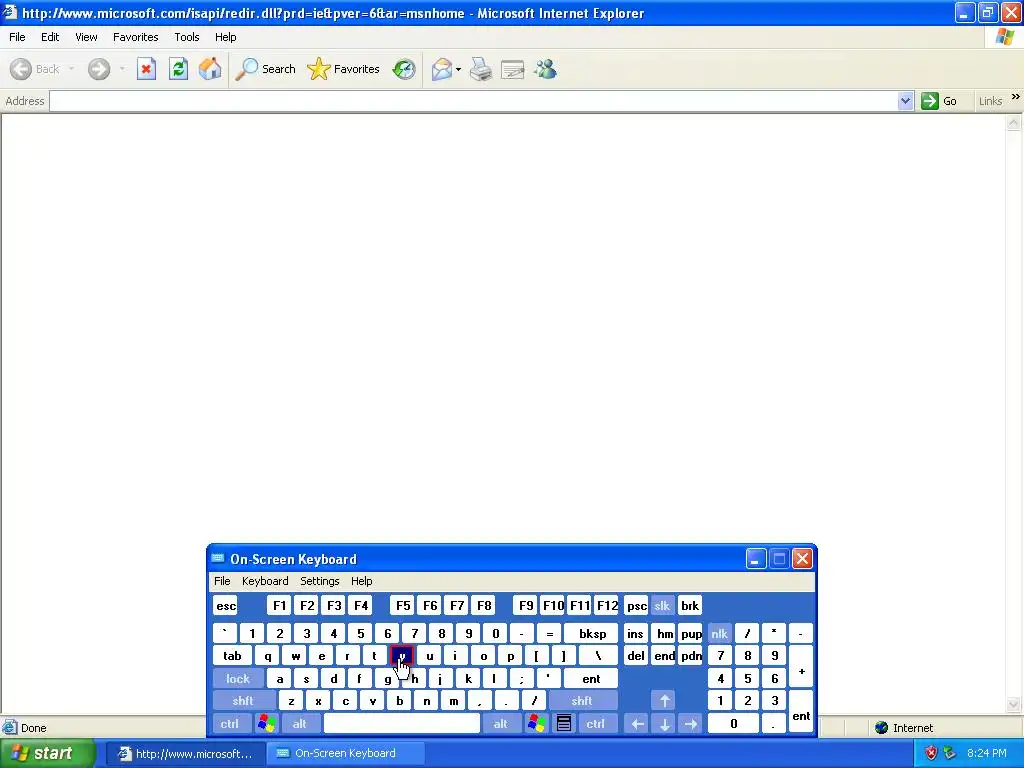
Task: Open the Search pane in Internet Explorer
Action: point(265,69)
